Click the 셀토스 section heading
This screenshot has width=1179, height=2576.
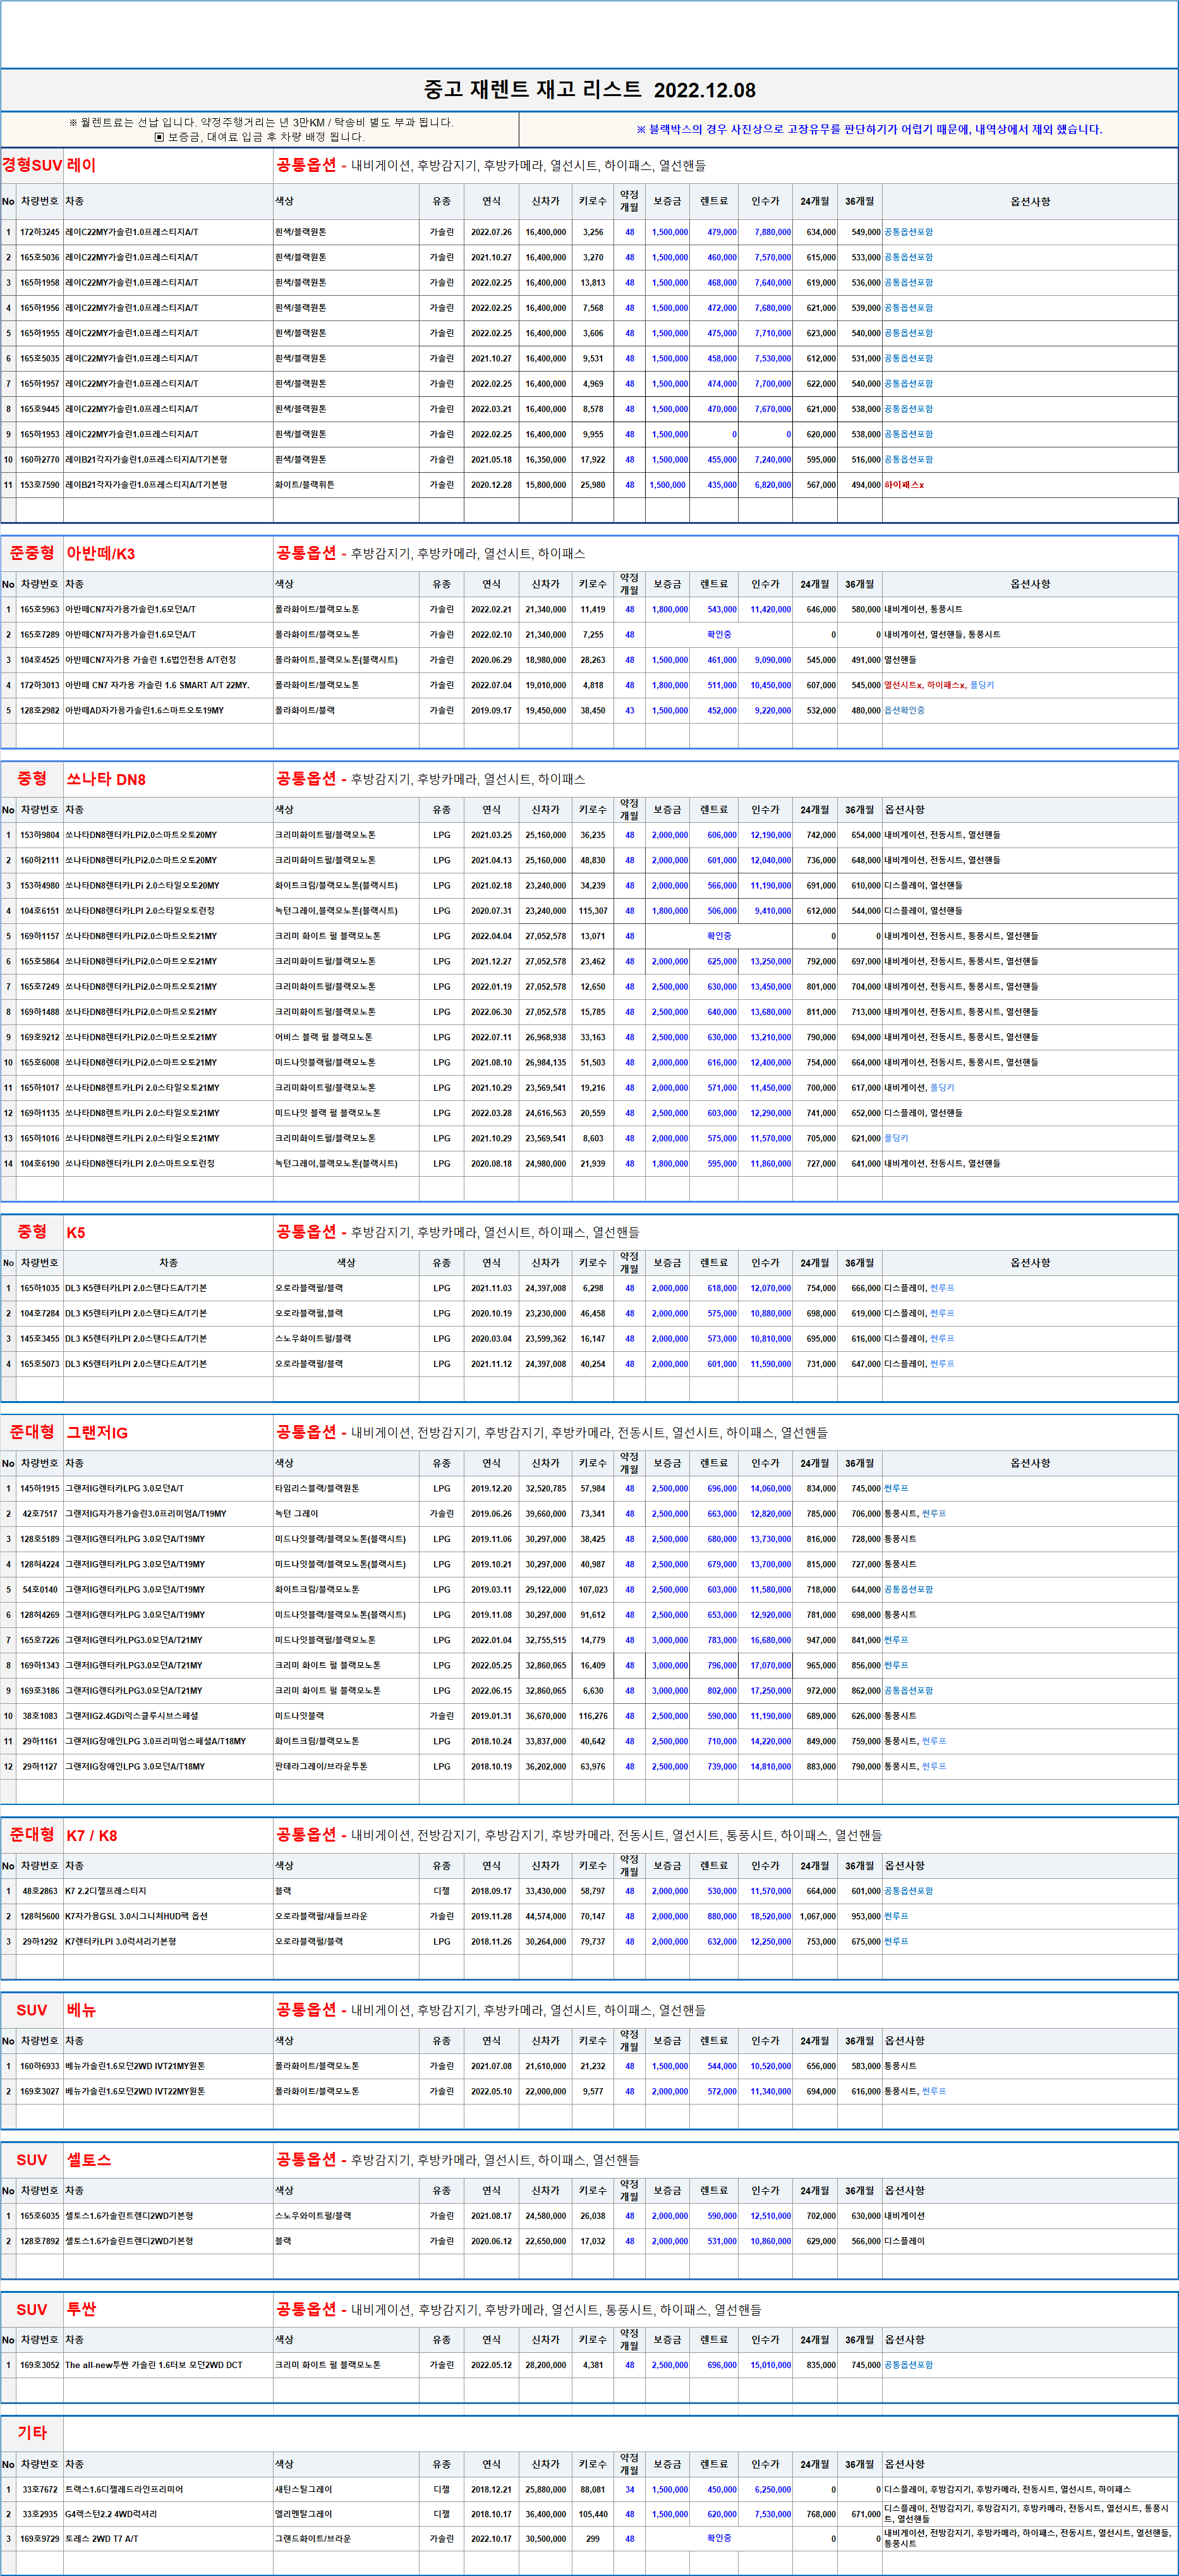pyautogui.click(x=89, y=2160)
